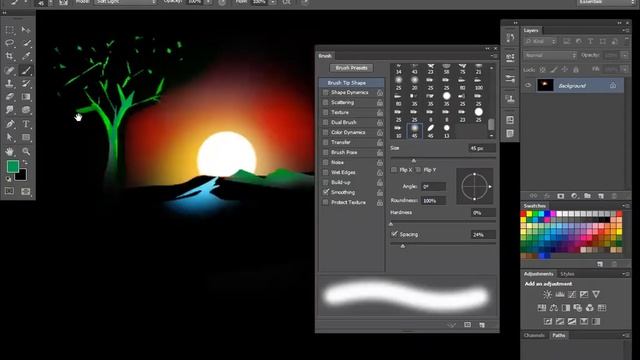
Task: Enable Transfer checkbox
Action: (325, 142)
